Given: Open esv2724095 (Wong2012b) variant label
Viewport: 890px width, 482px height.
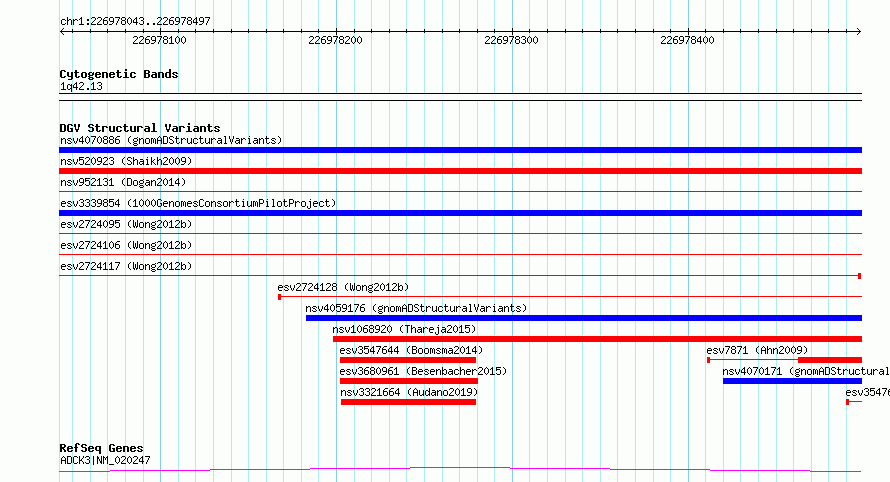Looking at the screenshot, I should tap(126, 224).
